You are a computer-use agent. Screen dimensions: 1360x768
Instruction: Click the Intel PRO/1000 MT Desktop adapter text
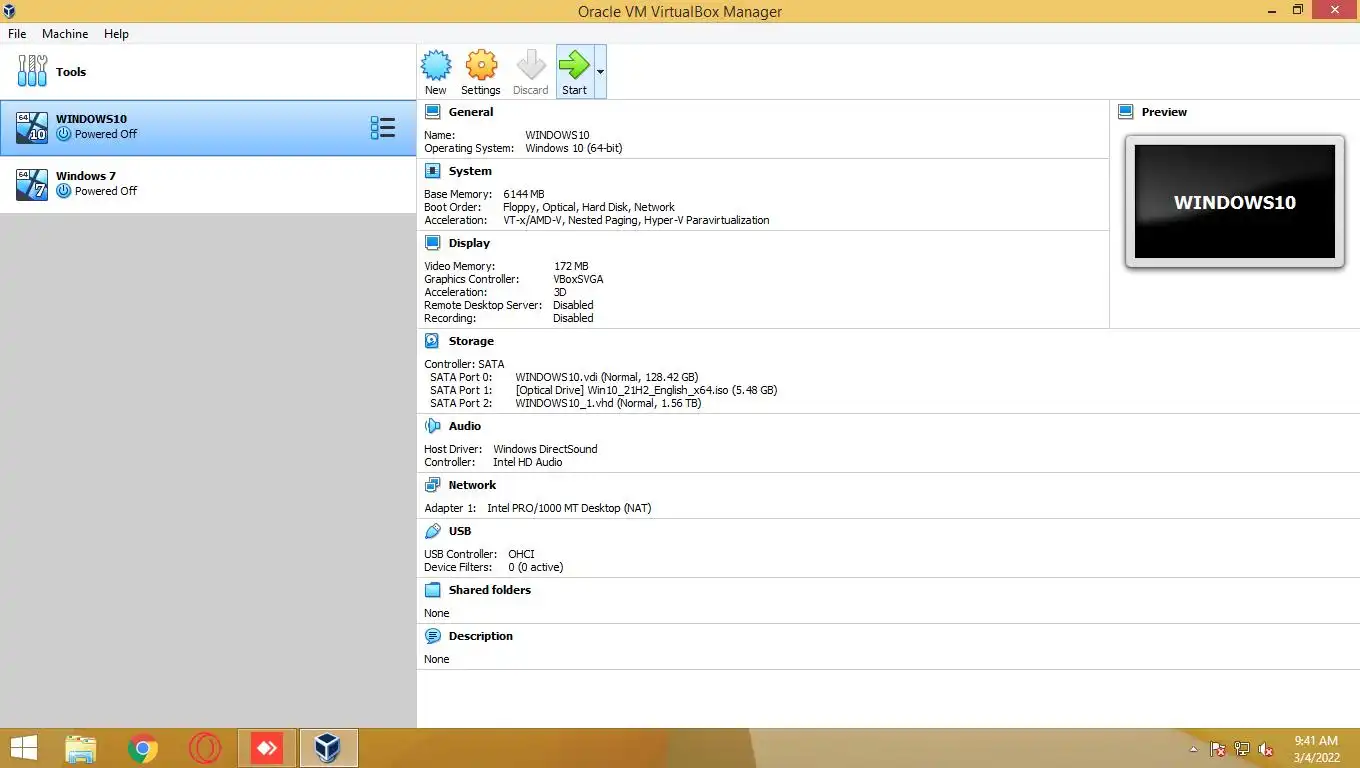tap(569, 508)
